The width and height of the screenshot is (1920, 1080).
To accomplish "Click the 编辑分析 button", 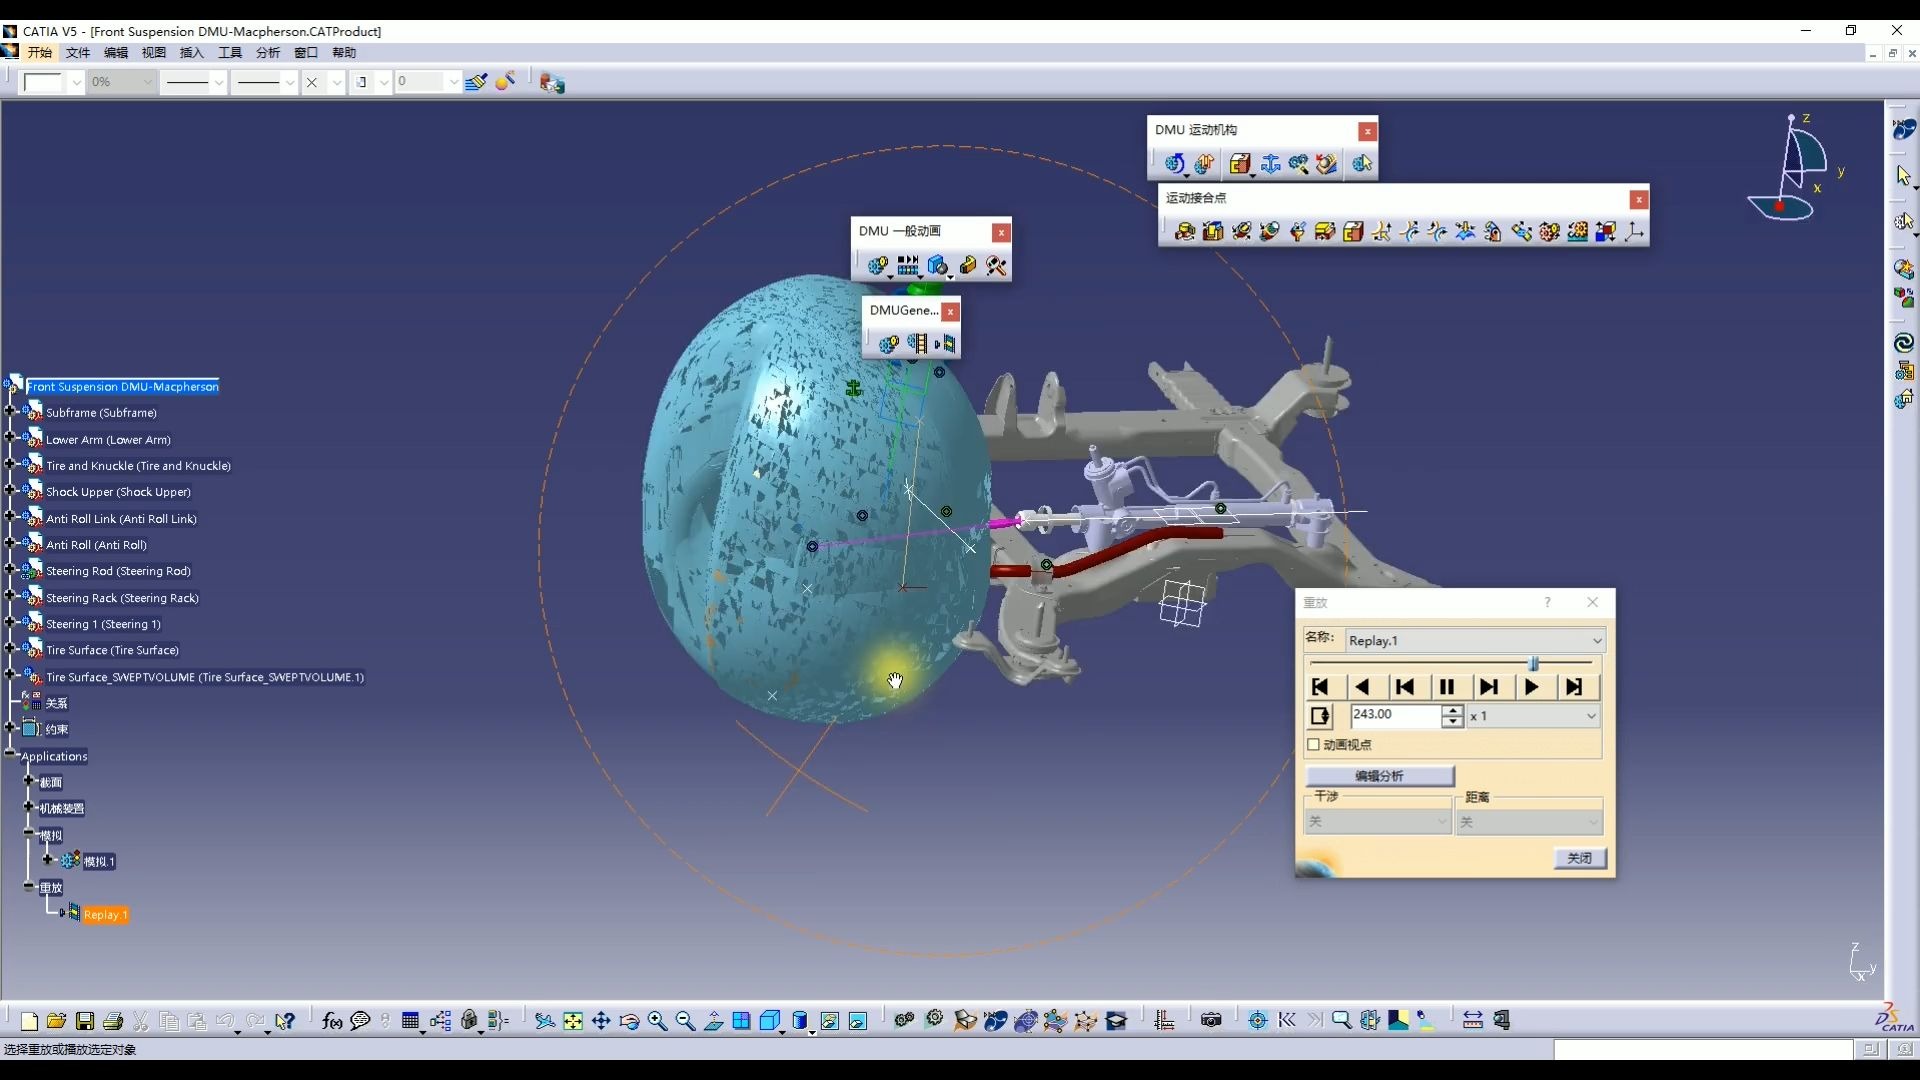I will point(1379,776).
